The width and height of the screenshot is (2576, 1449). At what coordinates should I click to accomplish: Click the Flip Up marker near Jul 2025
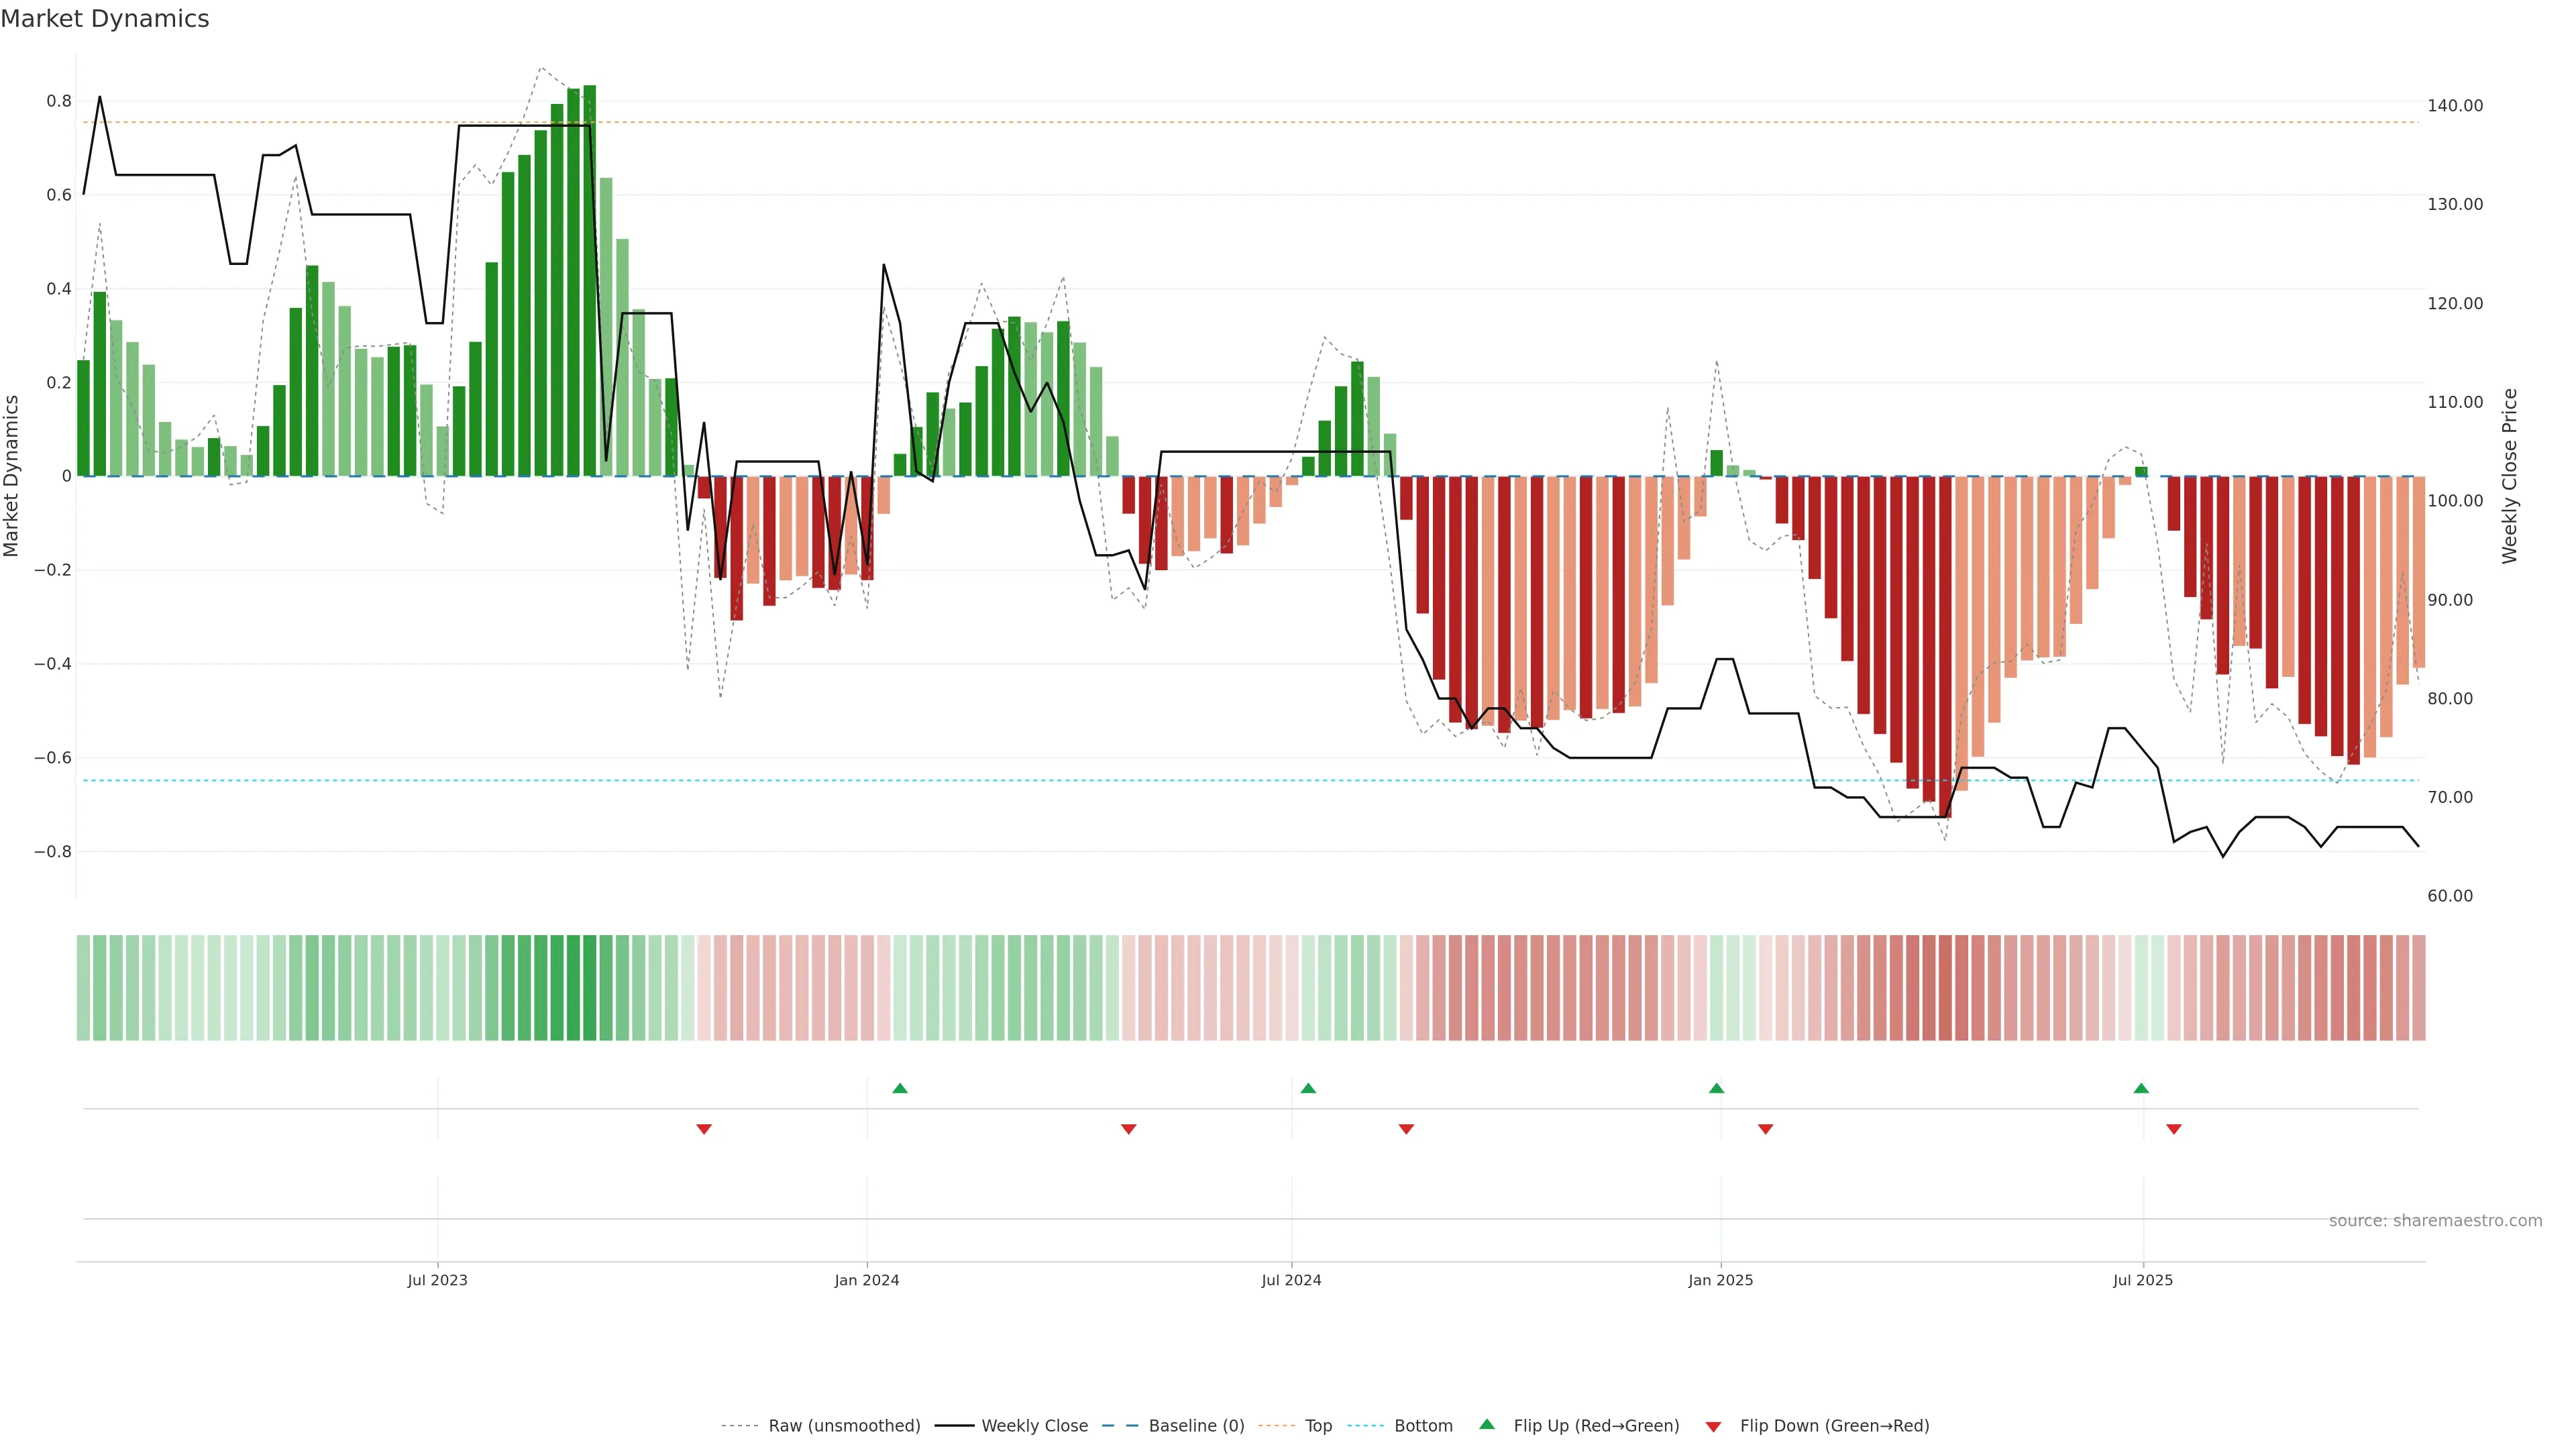click(2141, 1088)
